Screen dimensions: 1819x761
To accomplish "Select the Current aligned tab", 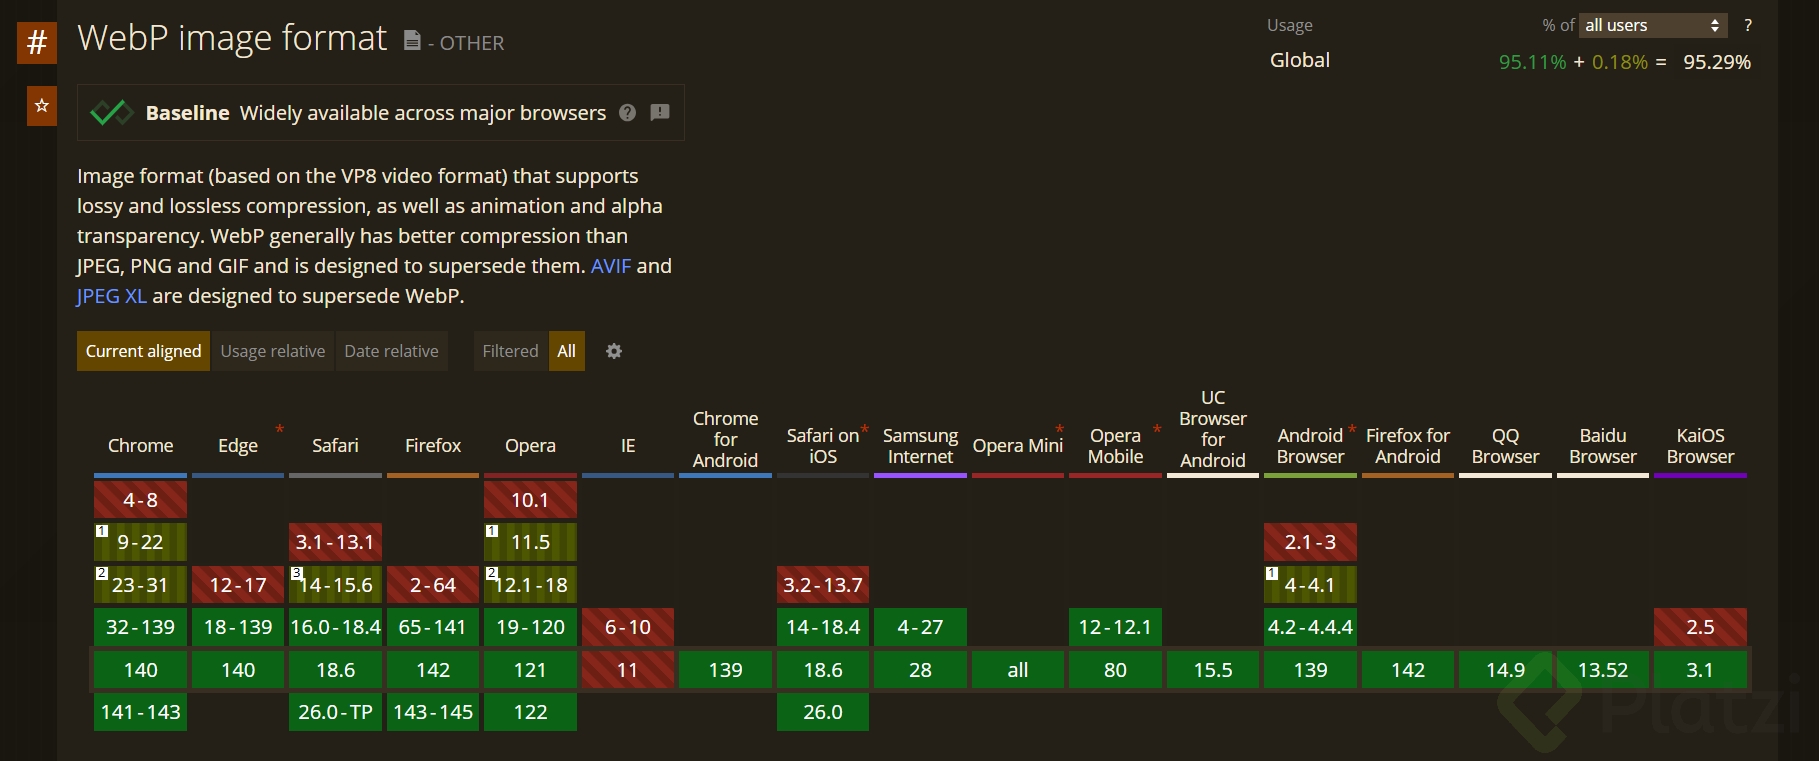I will [x=143, y=351].
